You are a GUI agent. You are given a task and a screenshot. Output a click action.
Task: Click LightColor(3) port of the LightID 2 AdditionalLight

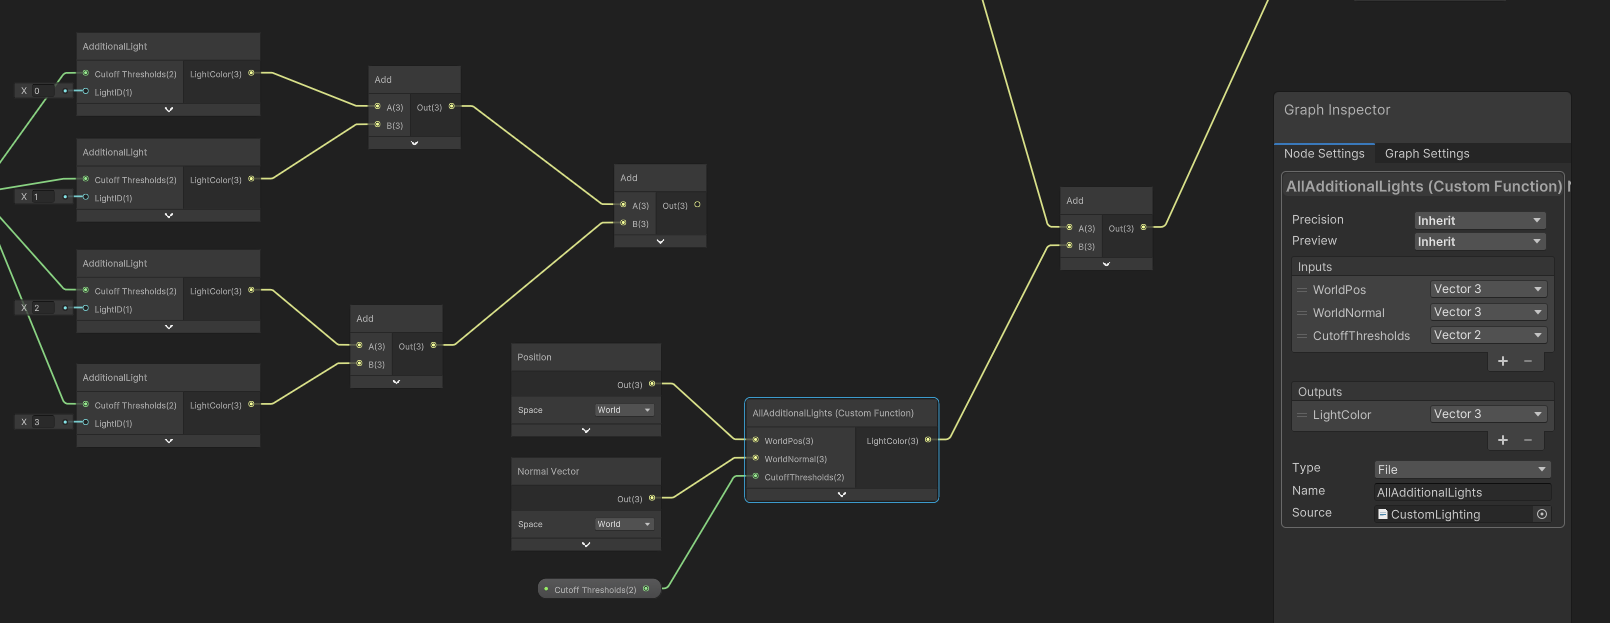pyautogui.click(x=251, y=290)
